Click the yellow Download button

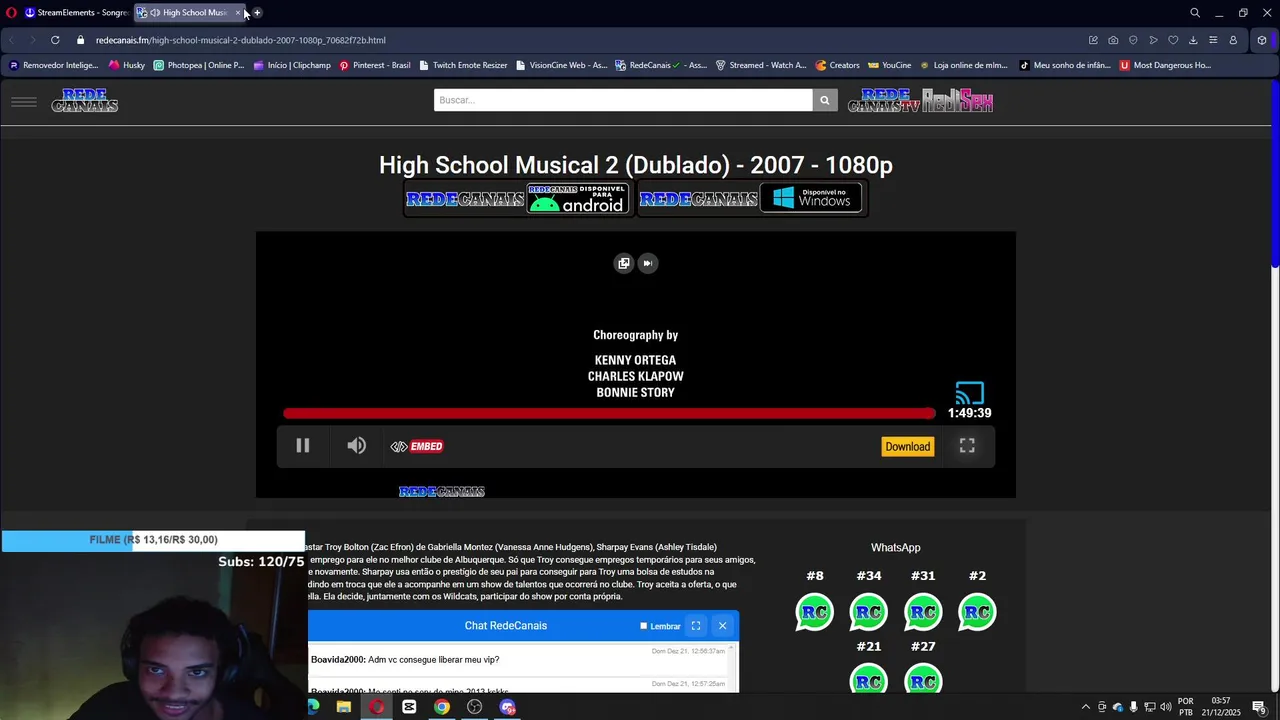pos(907,446)
